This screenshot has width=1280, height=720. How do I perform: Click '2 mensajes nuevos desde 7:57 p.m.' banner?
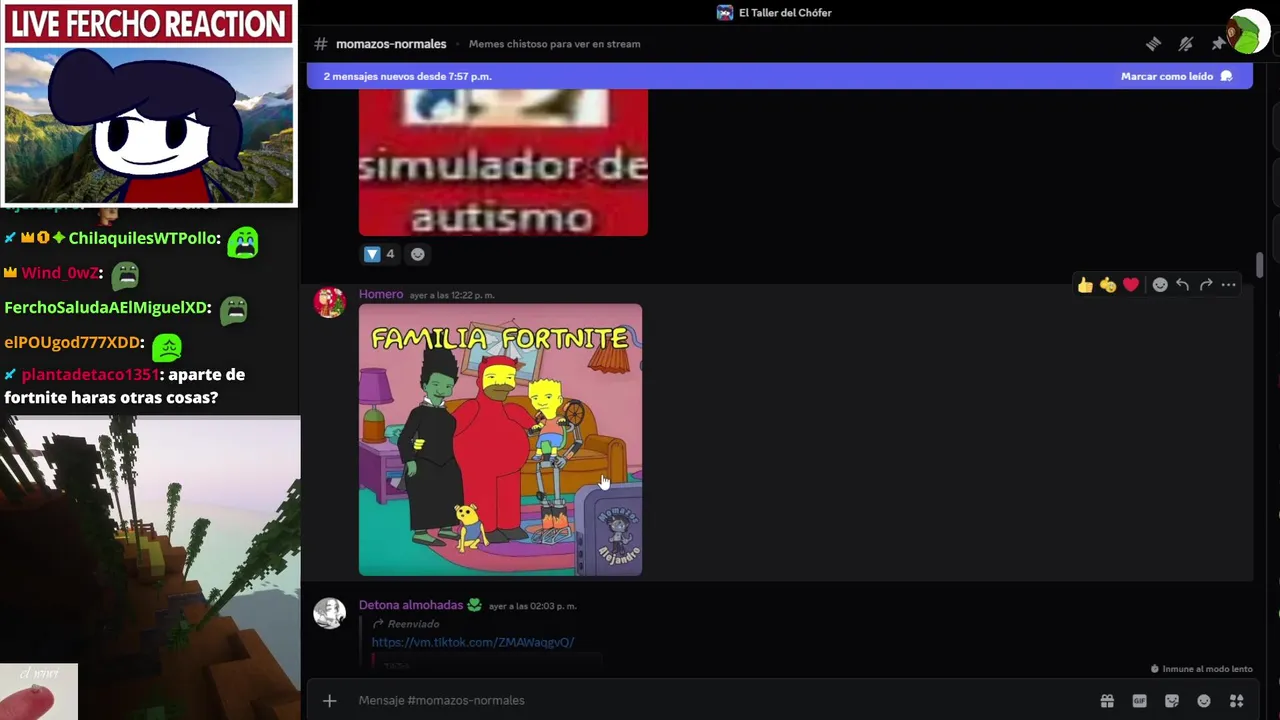407,76
